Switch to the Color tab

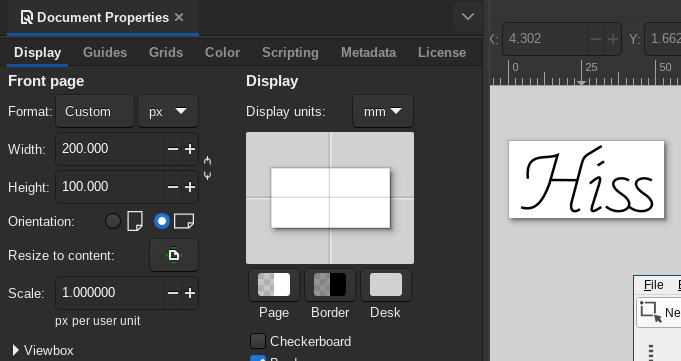click(x=222, y=53)
